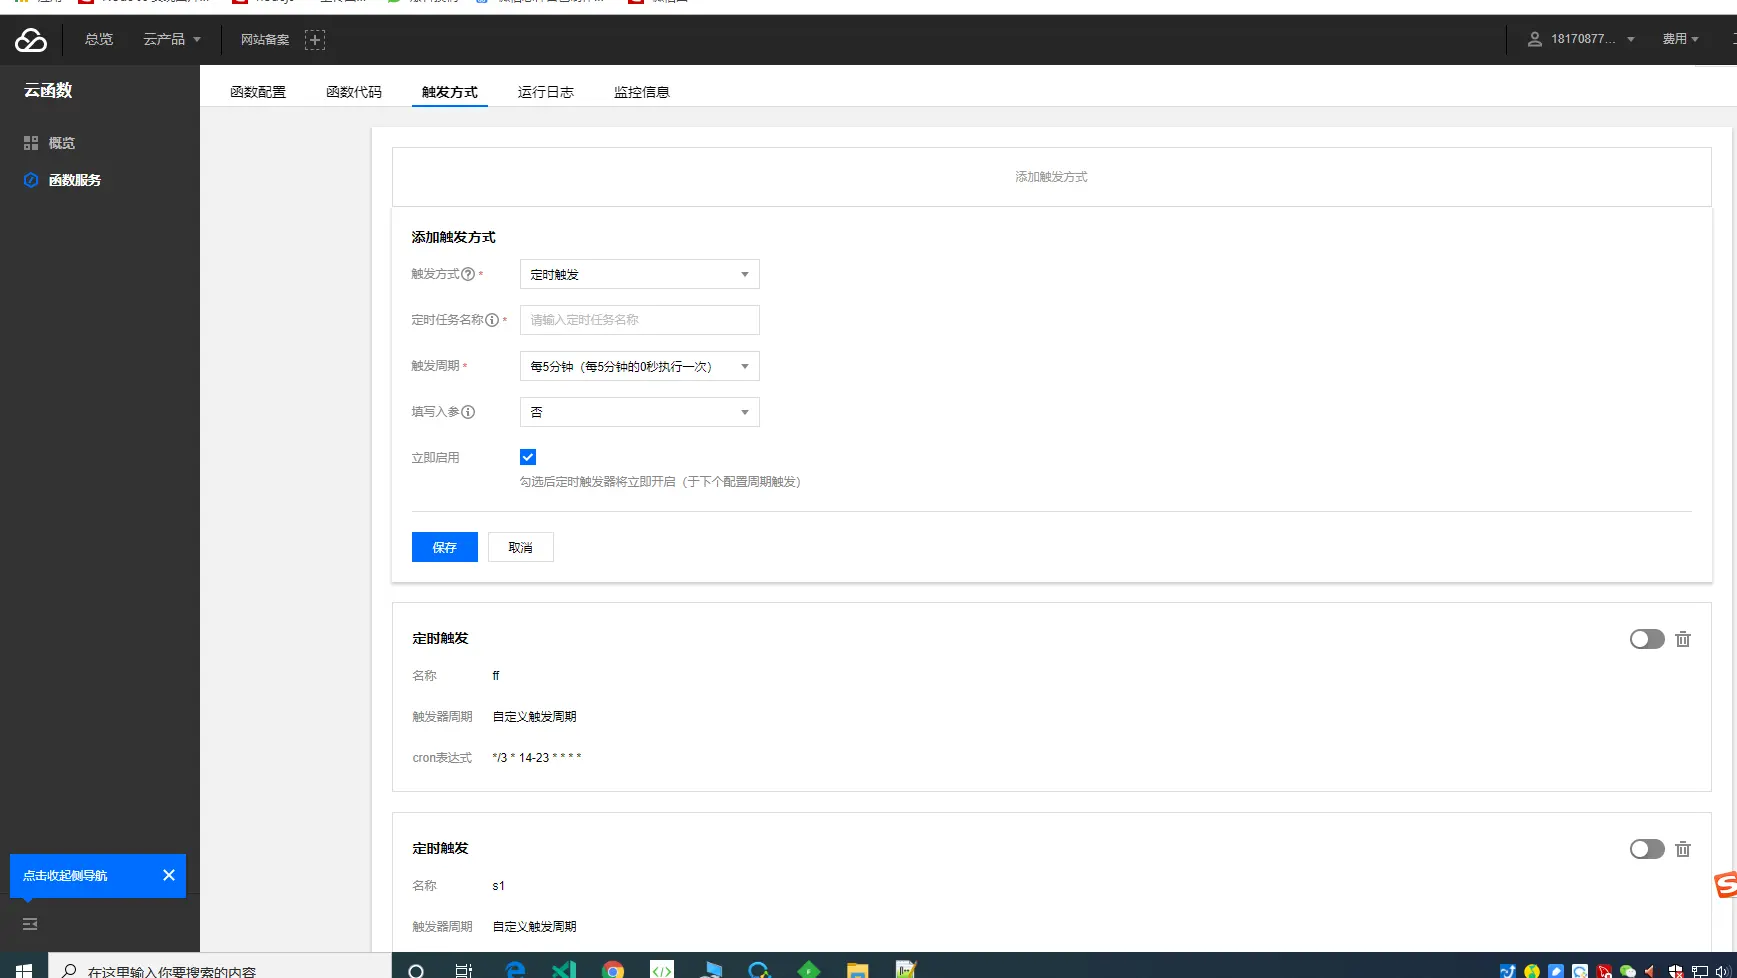Viewport: 1737px width, 978px height.
Task: Open the 触发方式 dropdown showing 定时触发
Action: tap(640, 274)
